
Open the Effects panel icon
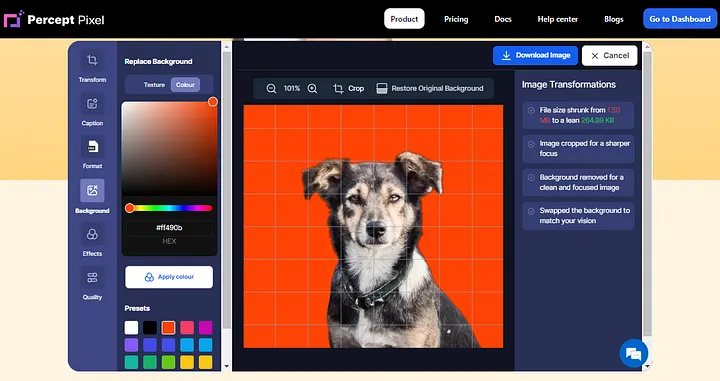92,235
